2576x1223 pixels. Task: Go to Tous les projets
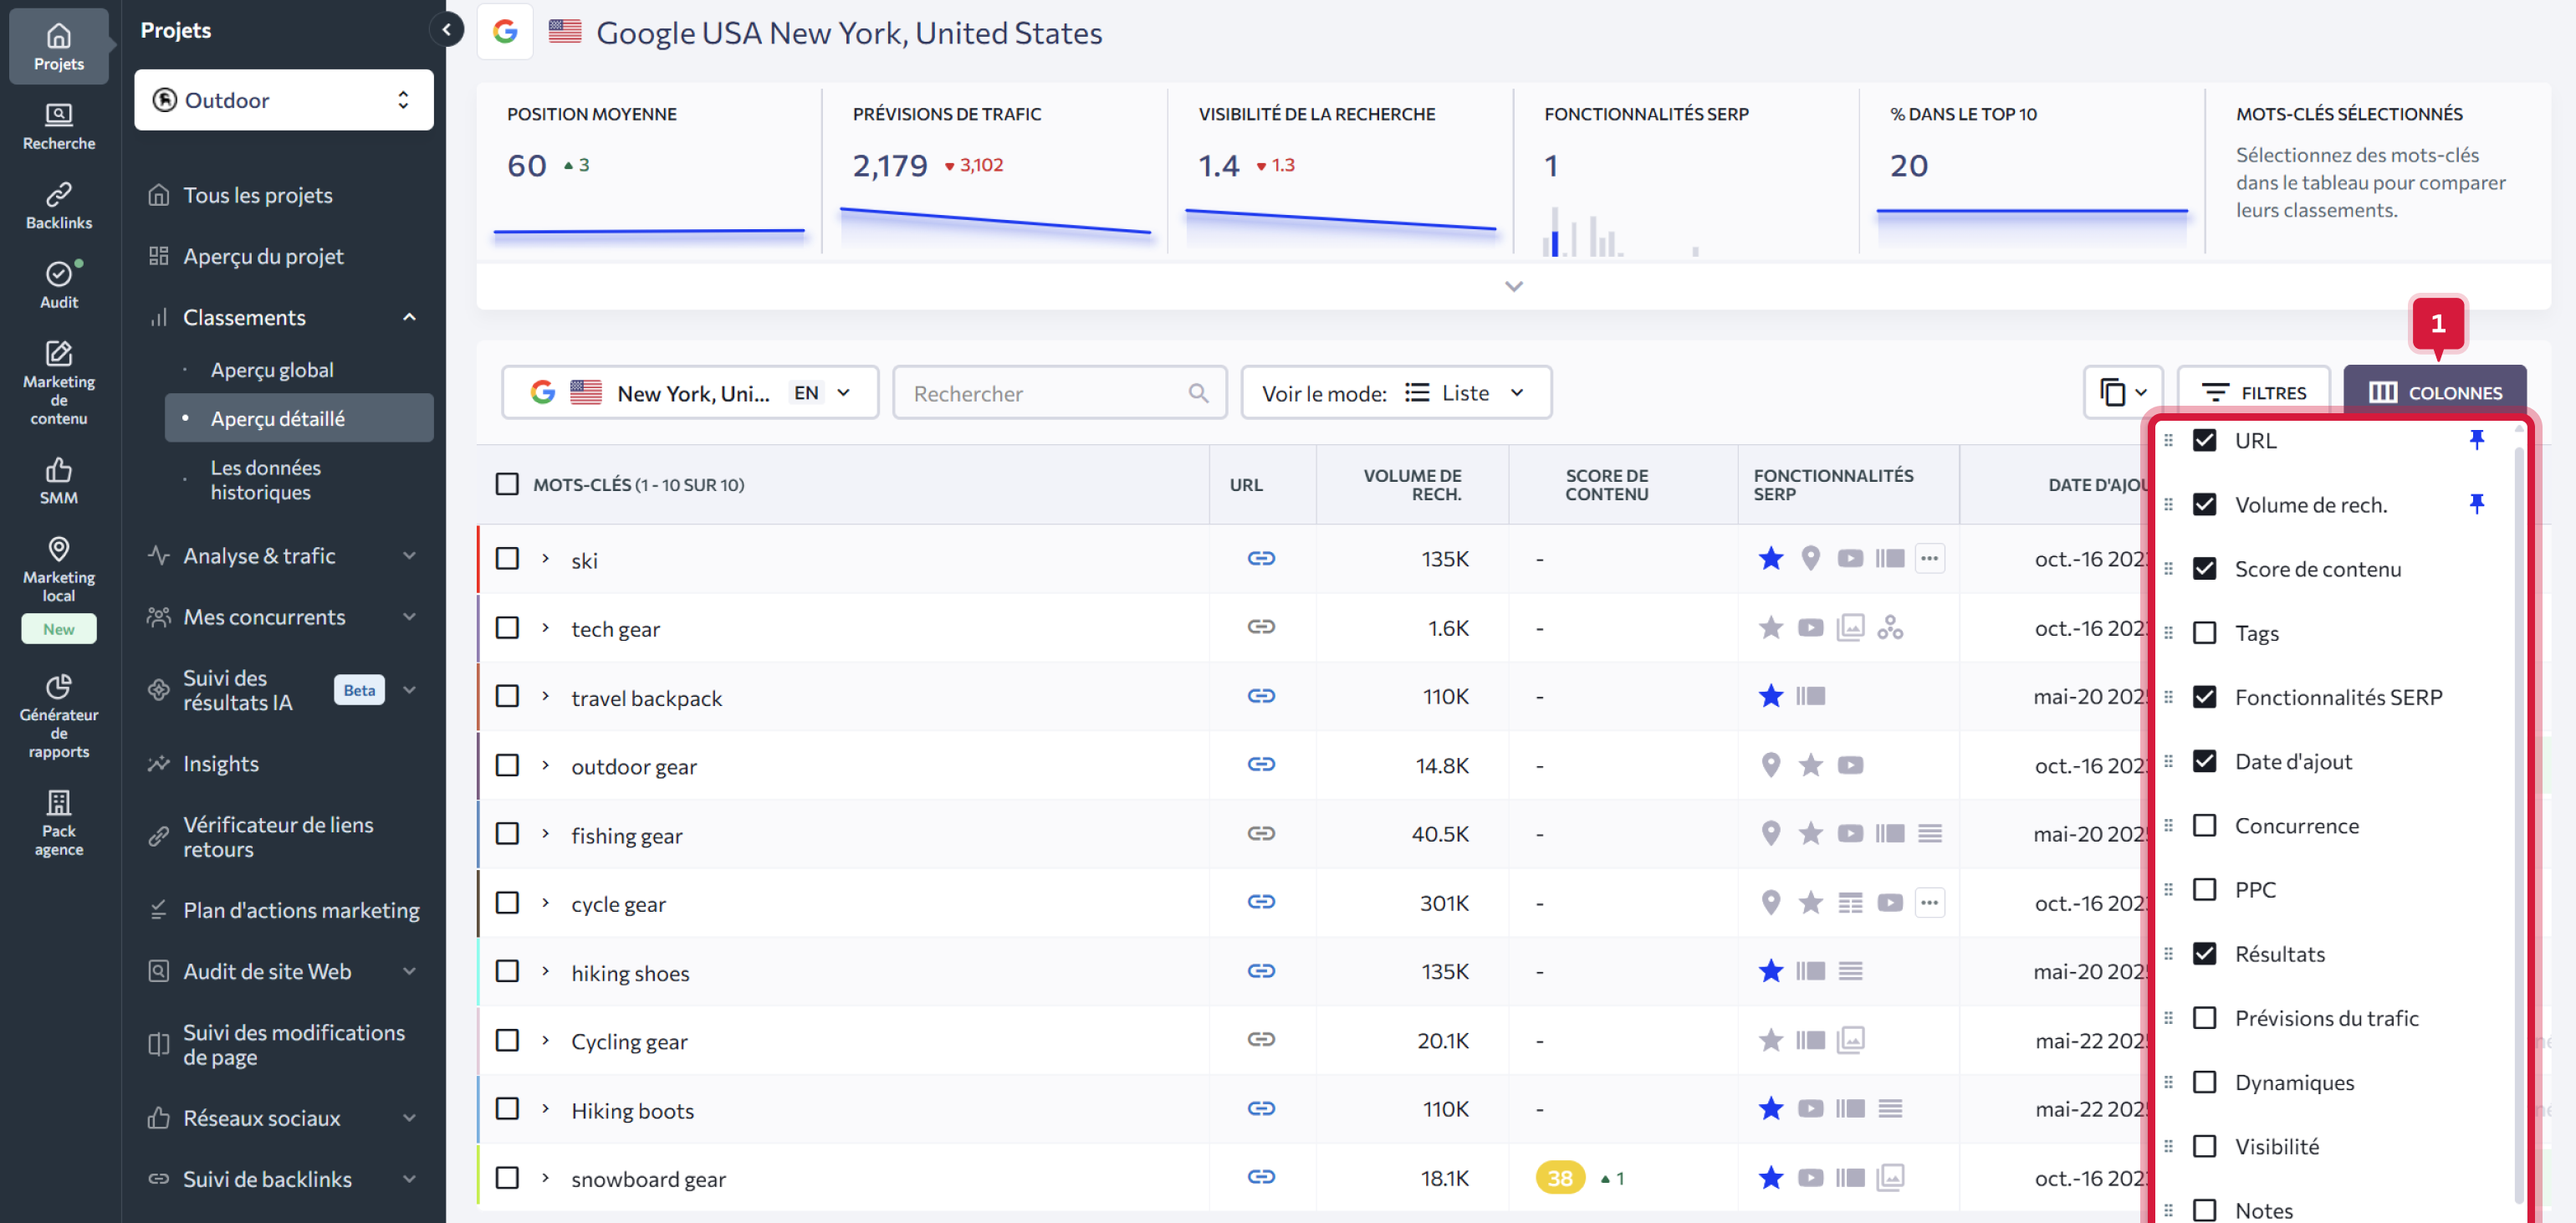[x=257, y=195]
